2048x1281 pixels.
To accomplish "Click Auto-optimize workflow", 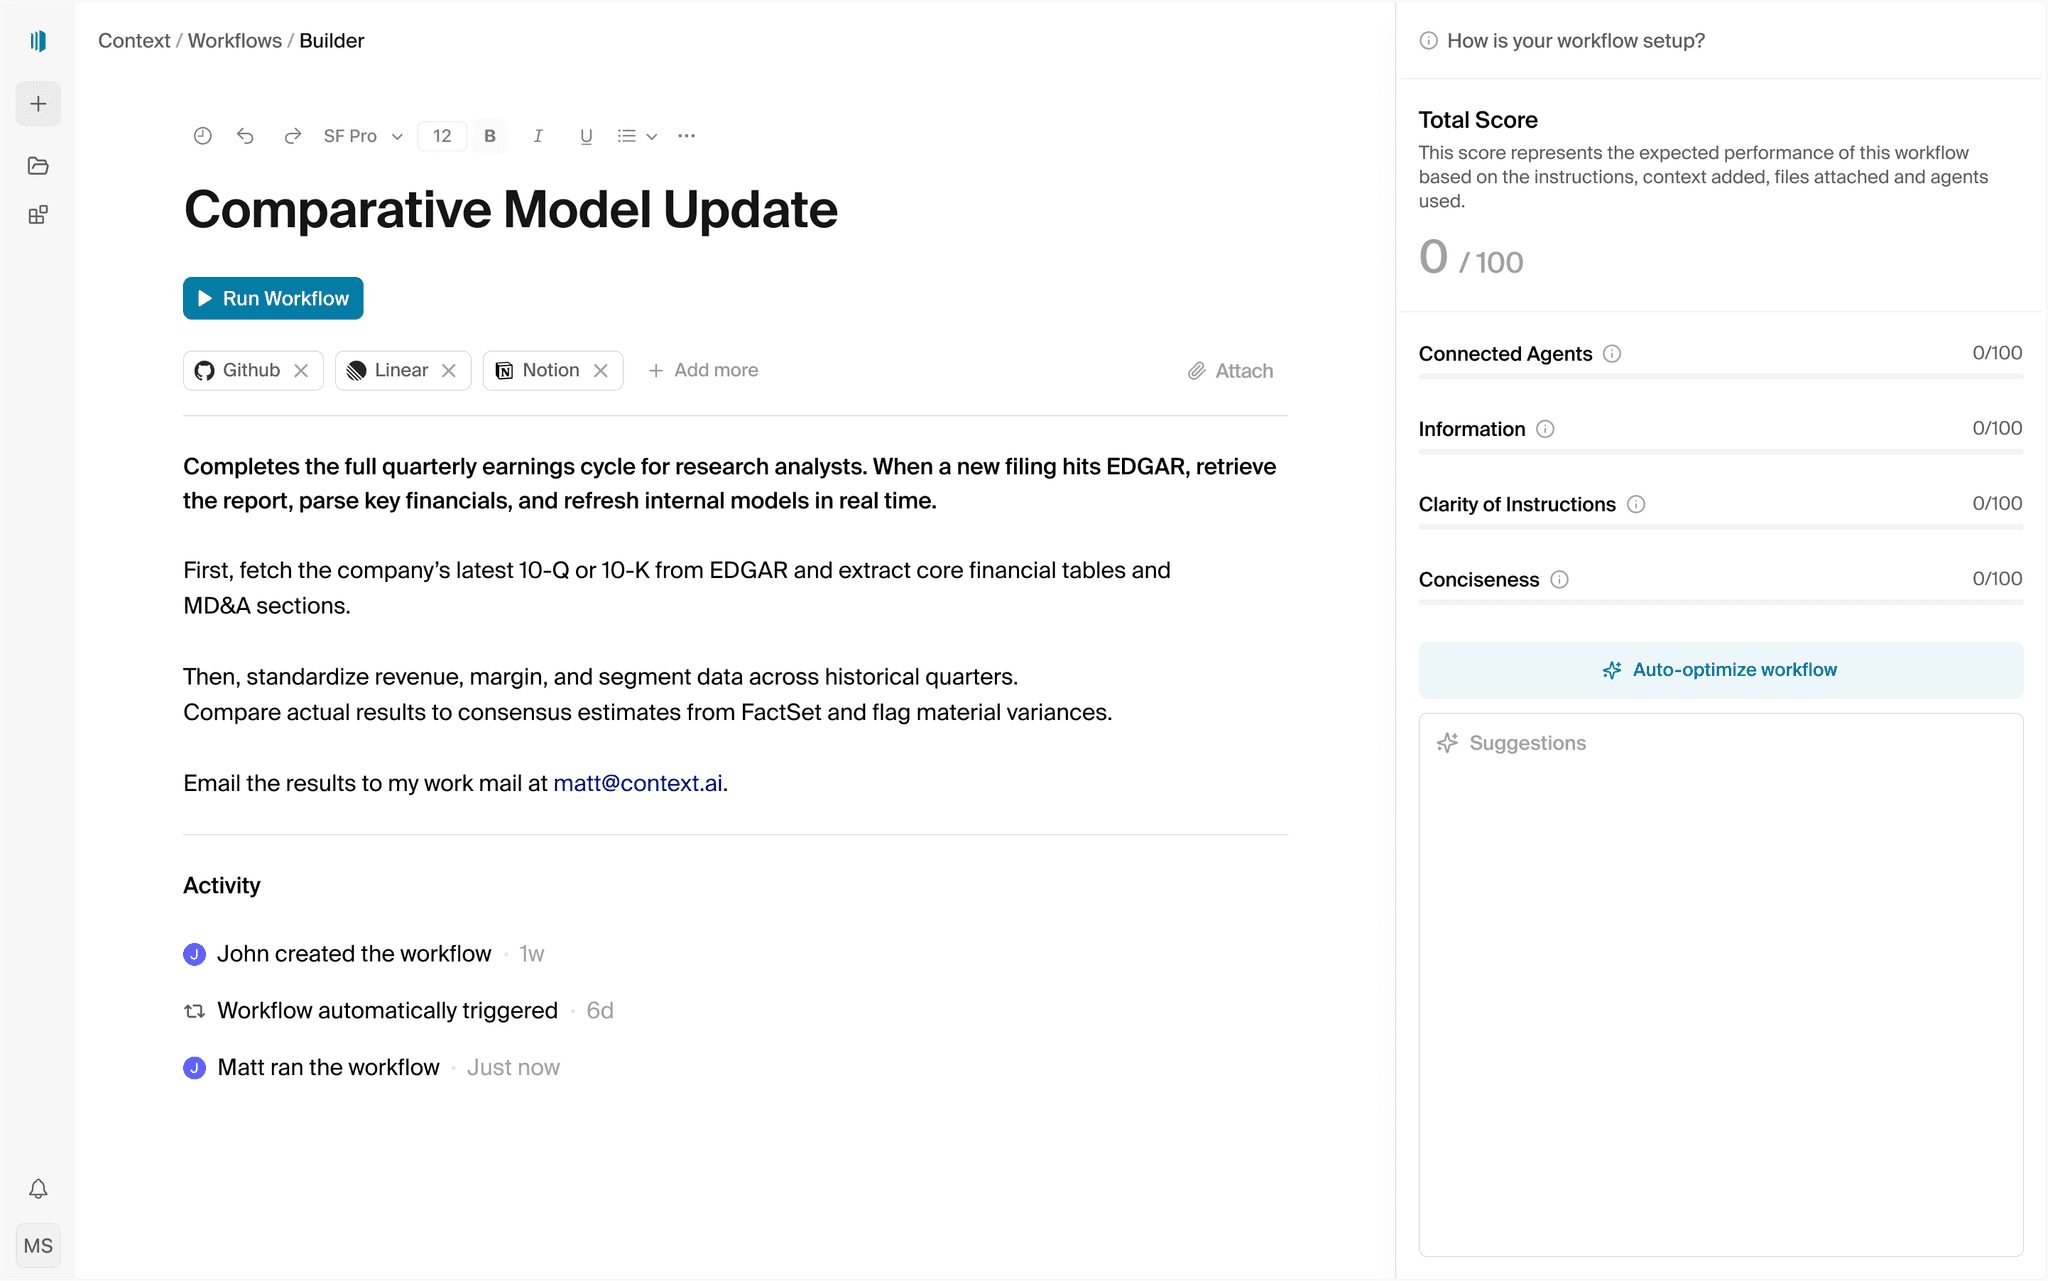I will coord(1718,670).
